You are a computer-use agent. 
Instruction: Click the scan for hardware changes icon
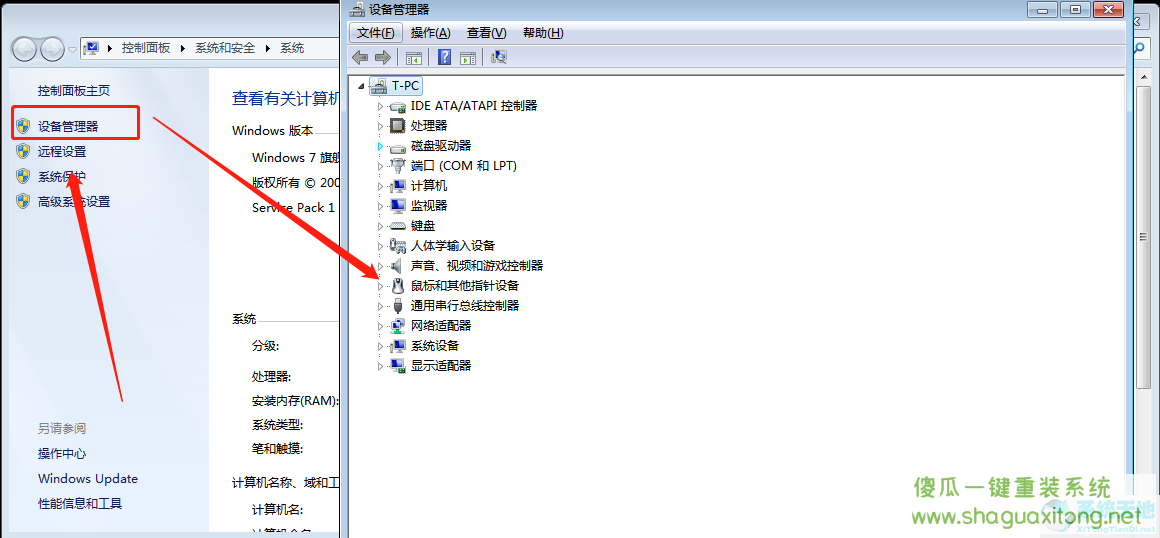point(499,57)
